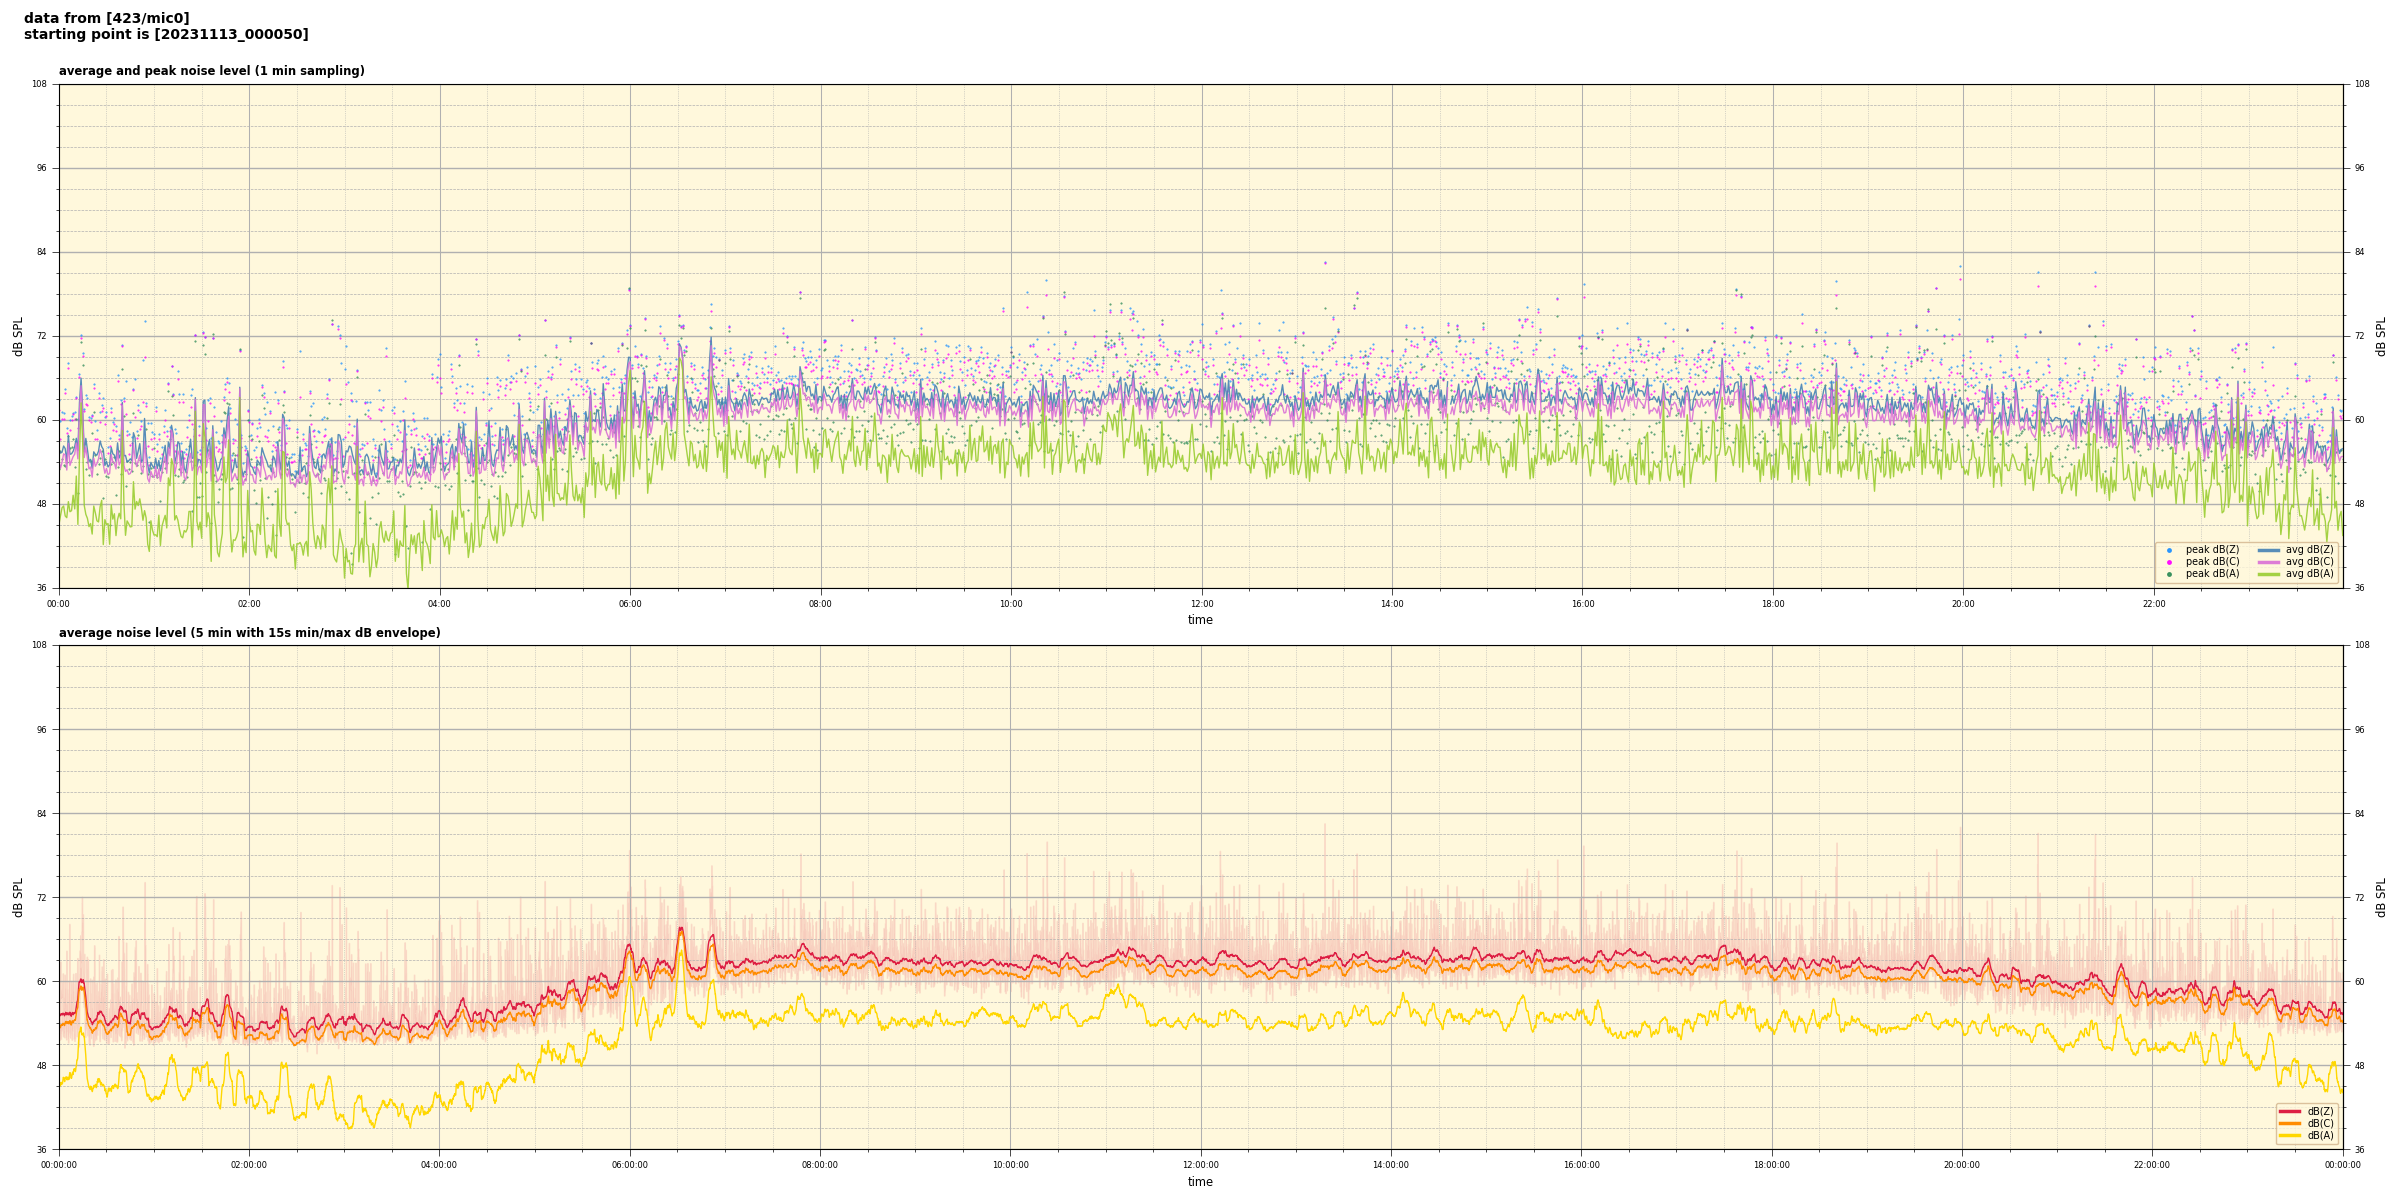This screenshot has height=1200, width=2400.
Task: Click the 22:00:00 tick on the bottom time axis
Action: [x=2152, y=1165]
